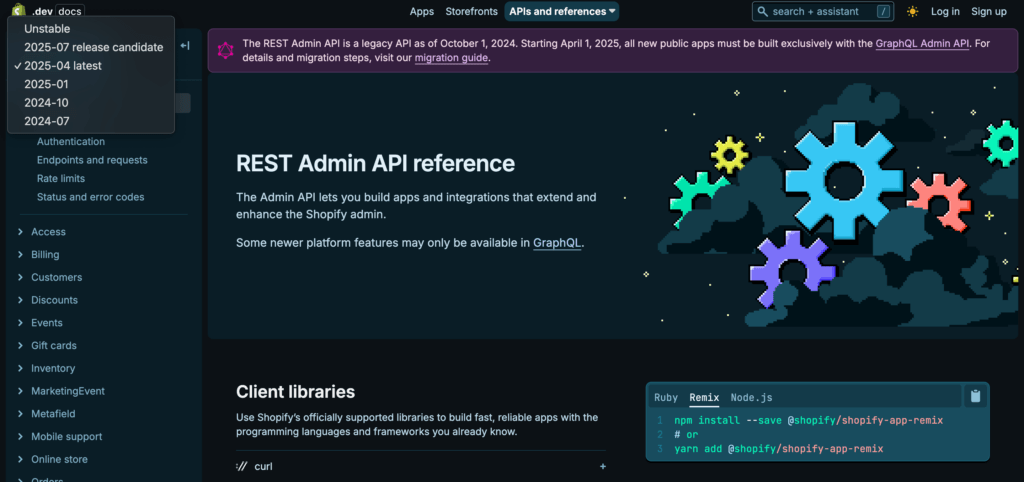Expand the Metafield section

pos(53,414)
